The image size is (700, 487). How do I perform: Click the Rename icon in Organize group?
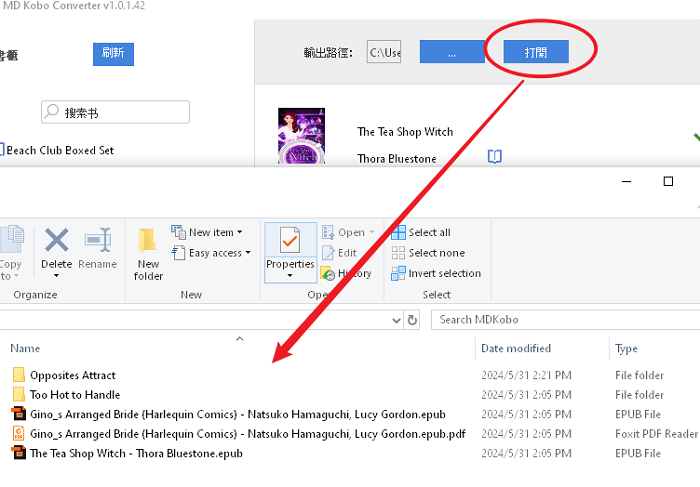pyautogui.click(x=97, y=240)
